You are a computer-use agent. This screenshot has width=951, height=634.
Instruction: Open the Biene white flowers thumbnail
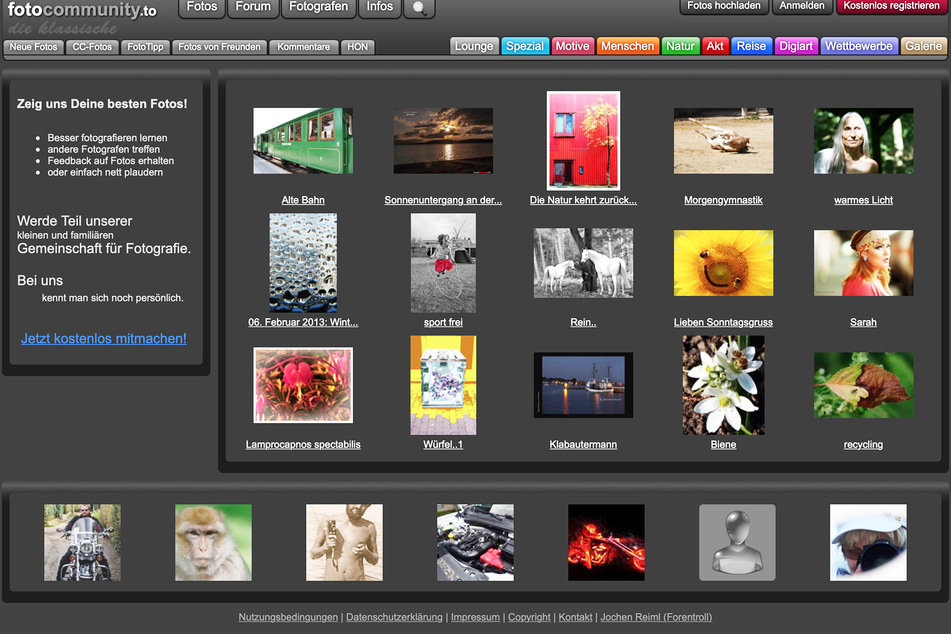[x=724, y=385]
